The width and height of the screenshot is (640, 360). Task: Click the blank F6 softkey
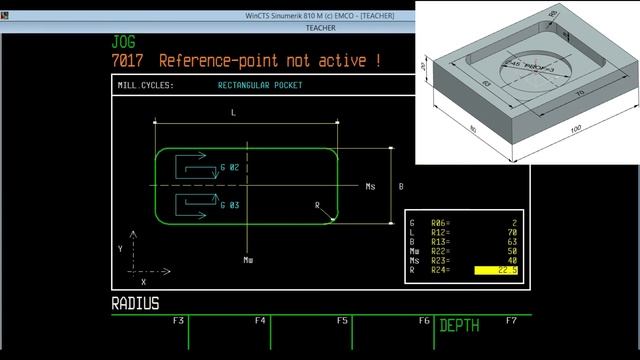393,333
